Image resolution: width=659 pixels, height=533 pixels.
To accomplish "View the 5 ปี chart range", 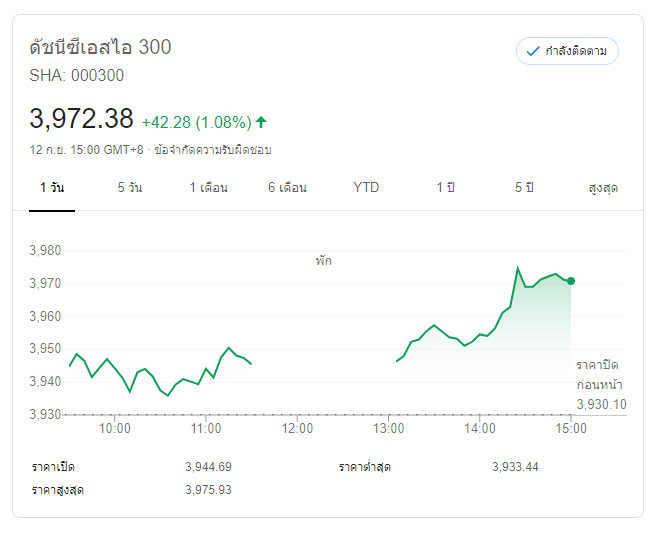I will tap(525, 188).
